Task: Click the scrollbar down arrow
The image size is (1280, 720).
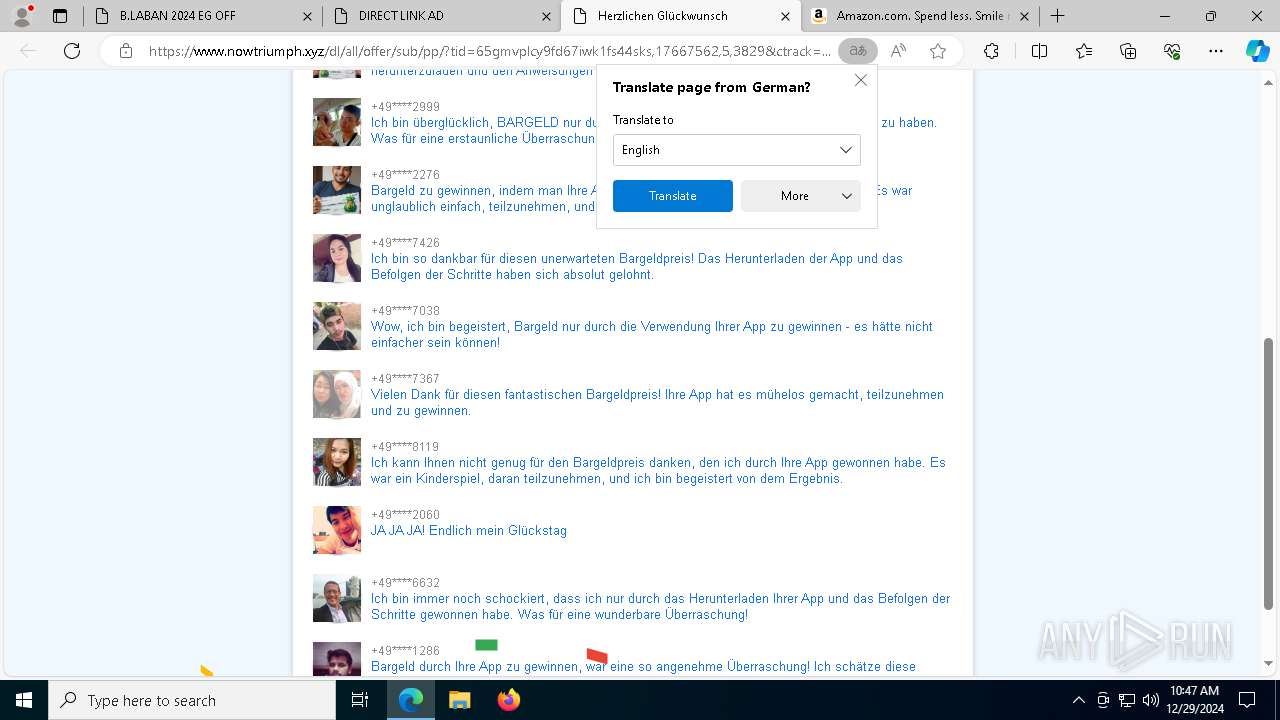Action: click(1269, 663)
